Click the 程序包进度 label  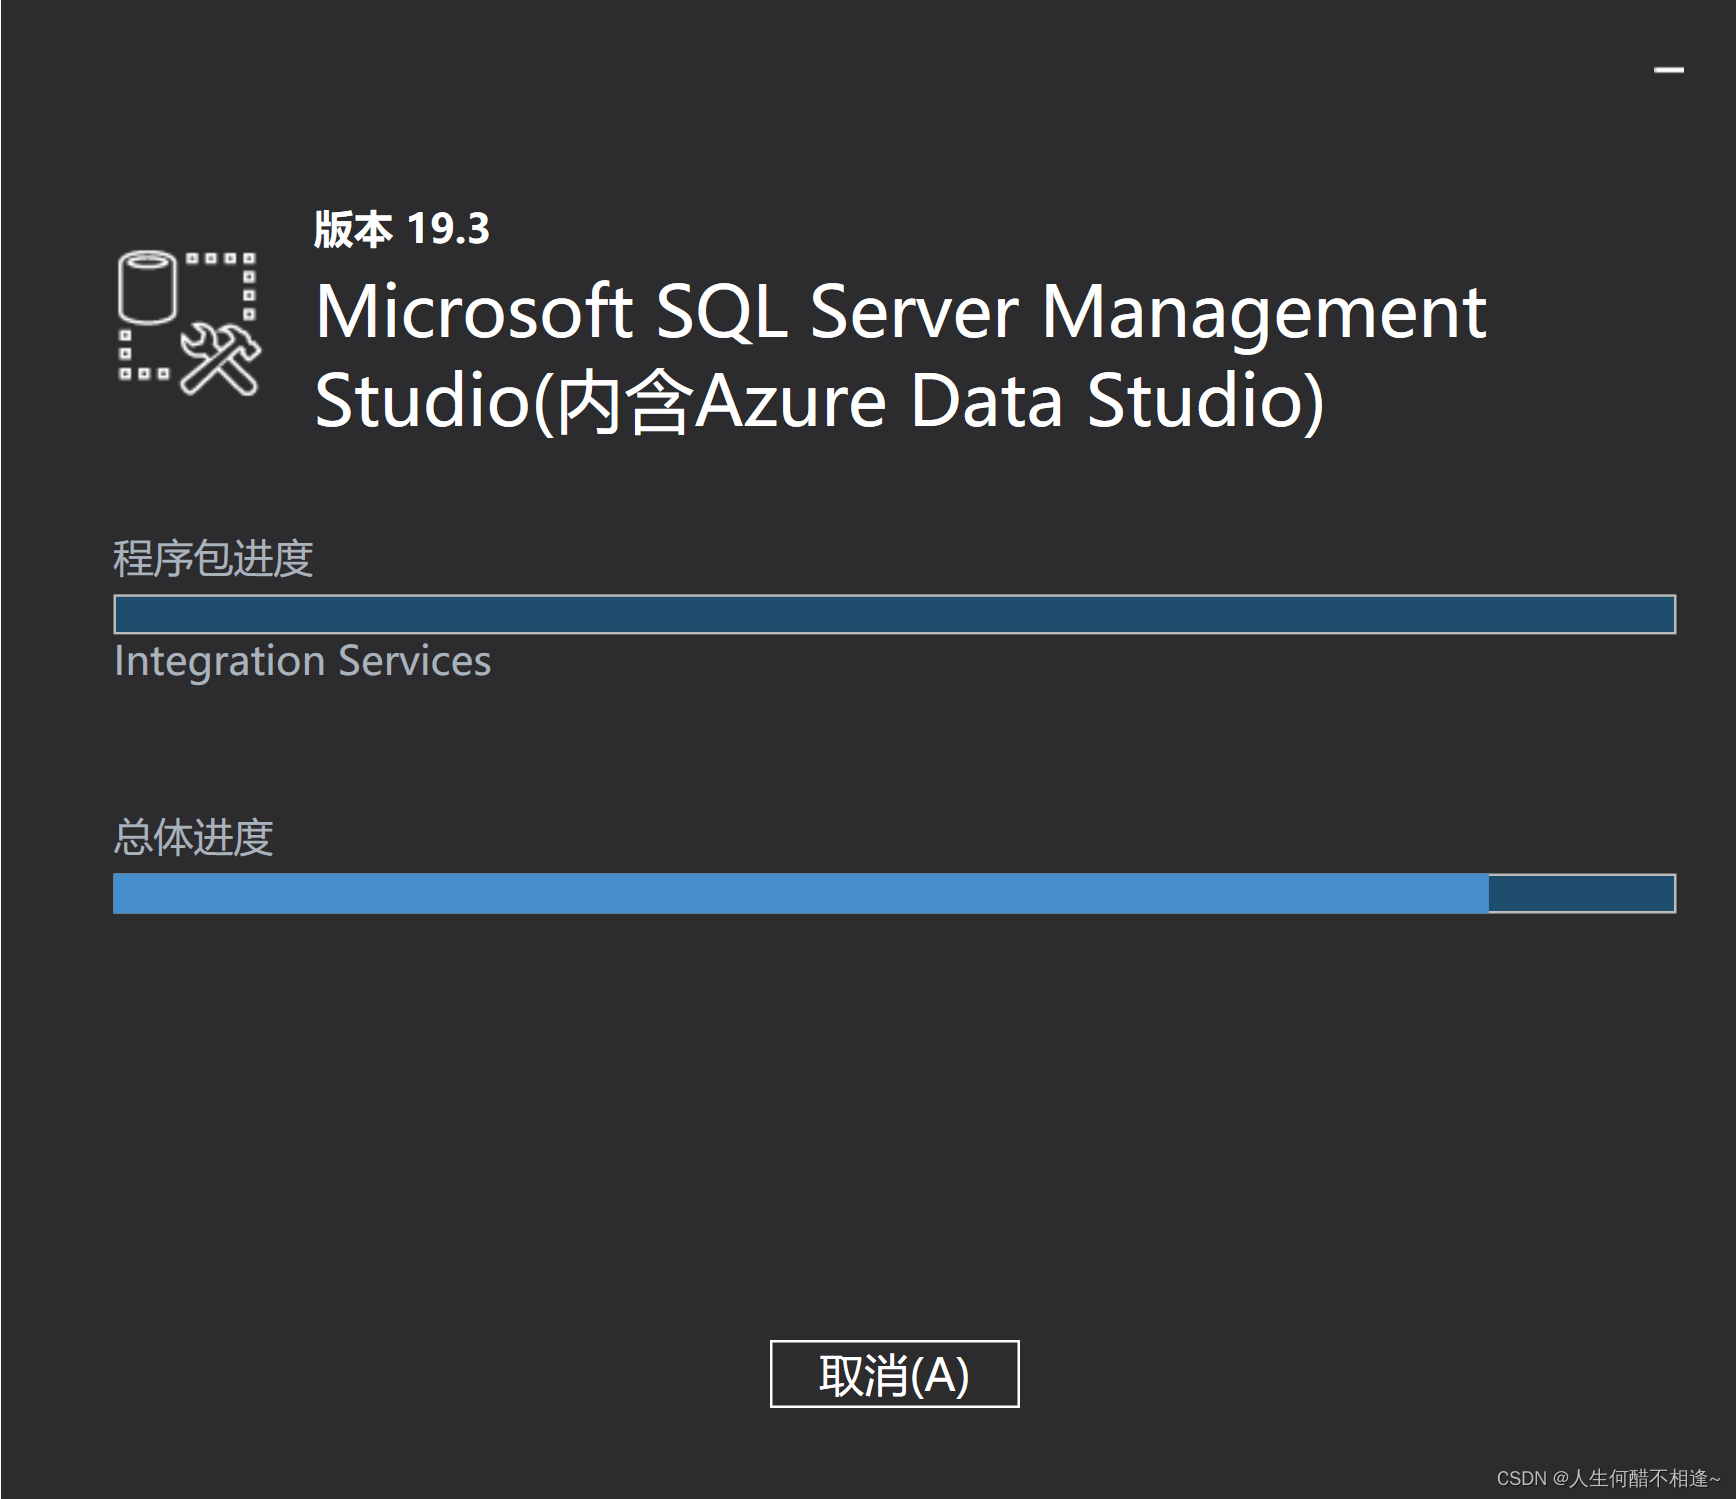213,558
